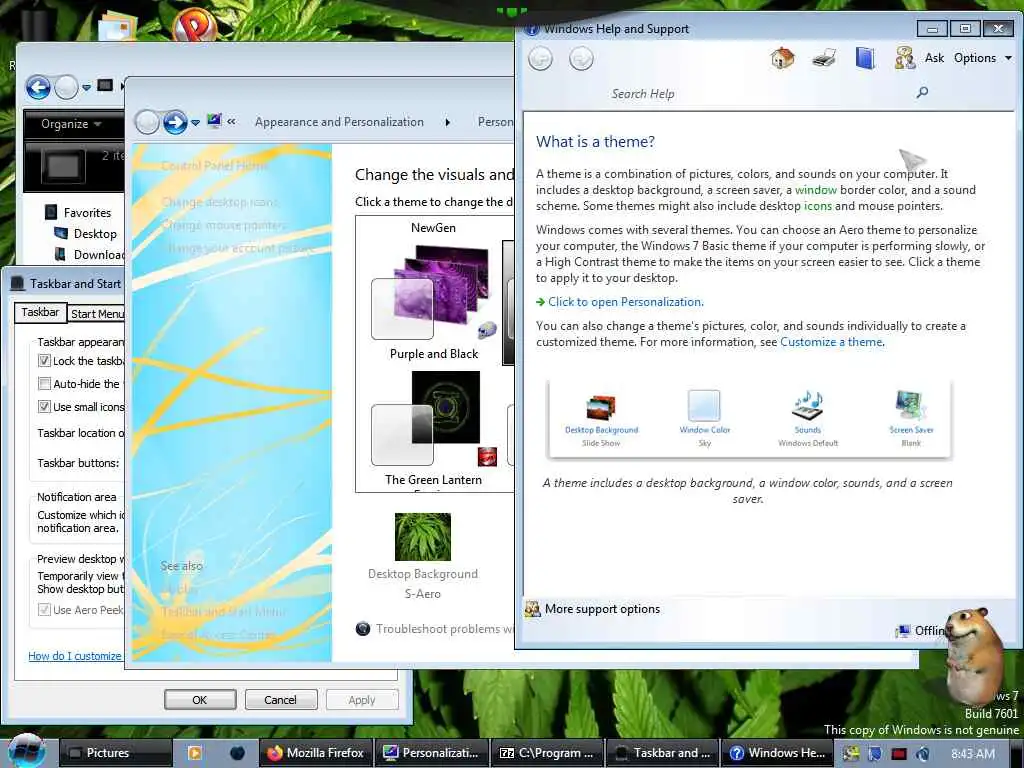
Task: Switch to Pictures taskbar button
Action: (116, 753)
